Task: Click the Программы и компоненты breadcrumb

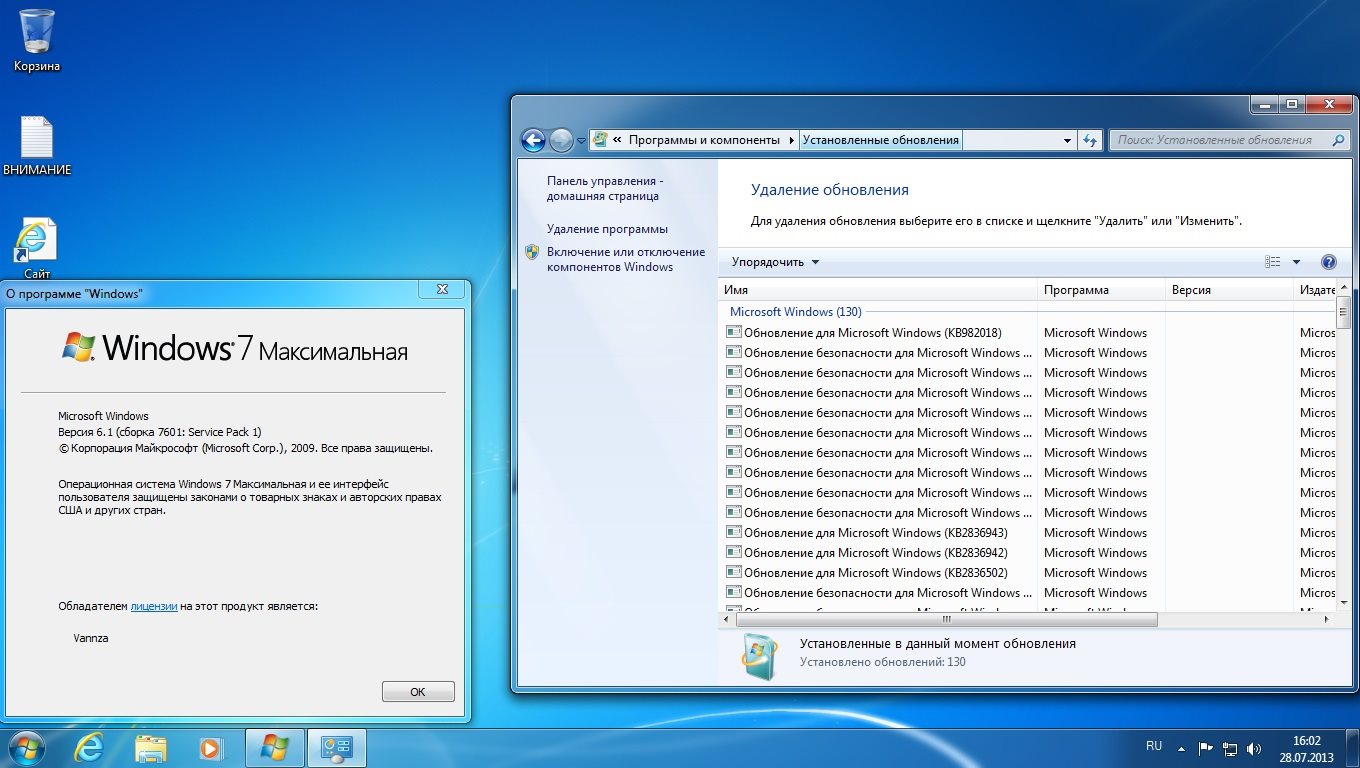Action: click(x=704, y=141)
